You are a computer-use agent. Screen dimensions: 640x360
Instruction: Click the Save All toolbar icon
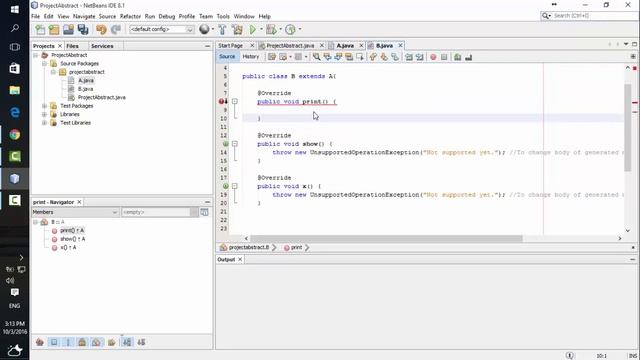[83, 29]
